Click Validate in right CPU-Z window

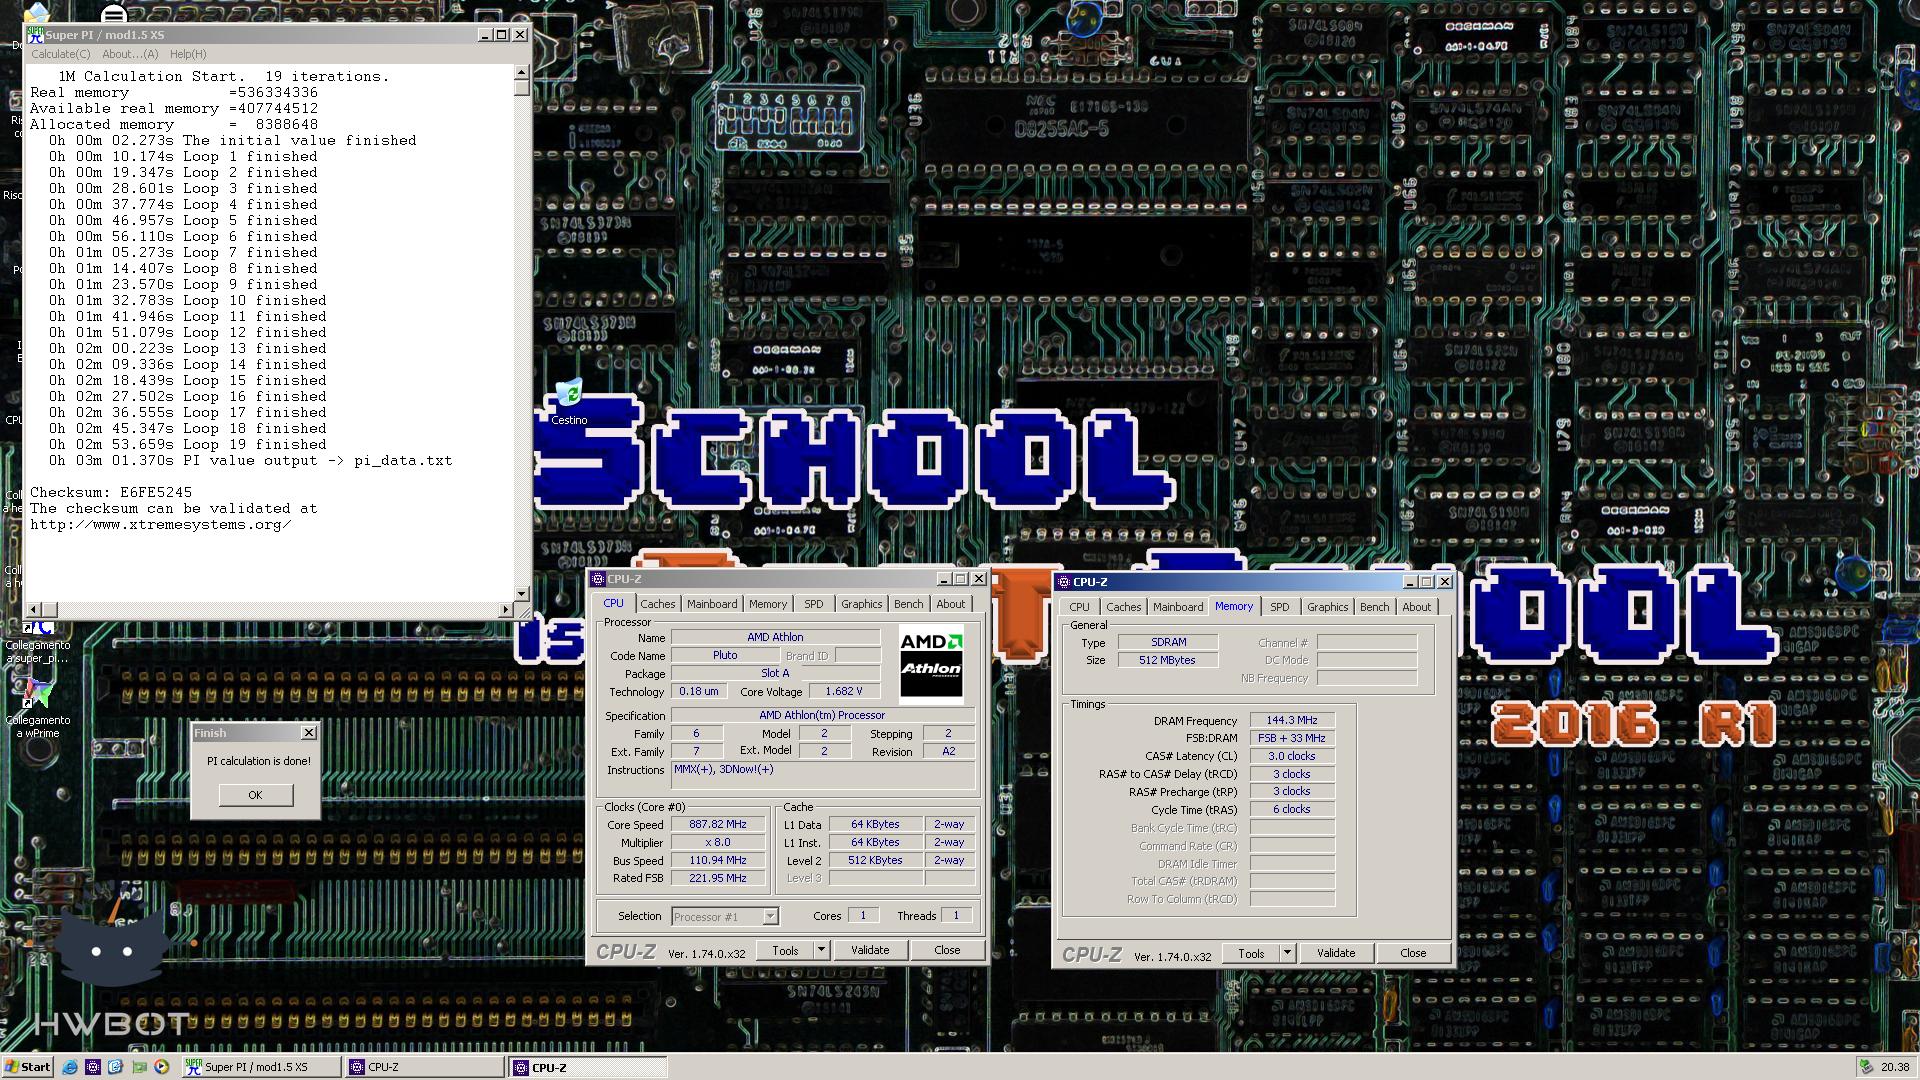click(x=1336, y=953)
